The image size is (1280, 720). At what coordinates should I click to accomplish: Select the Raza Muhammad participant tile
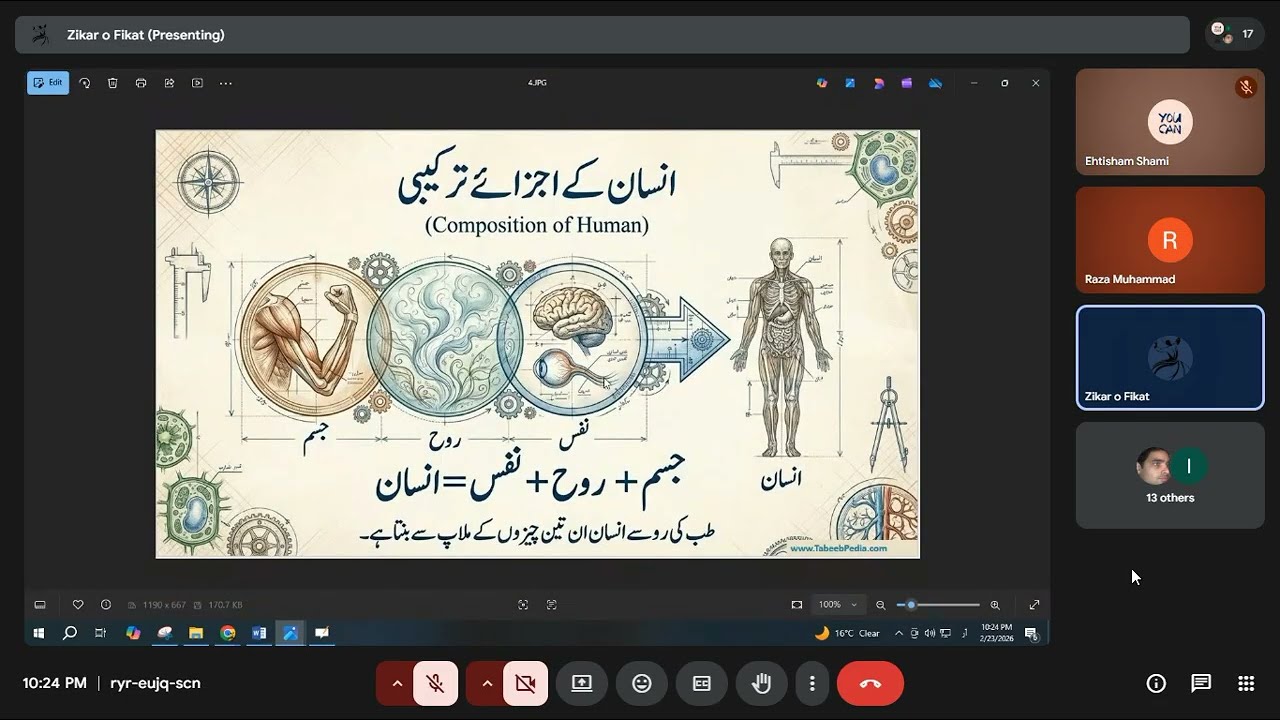1170,240
